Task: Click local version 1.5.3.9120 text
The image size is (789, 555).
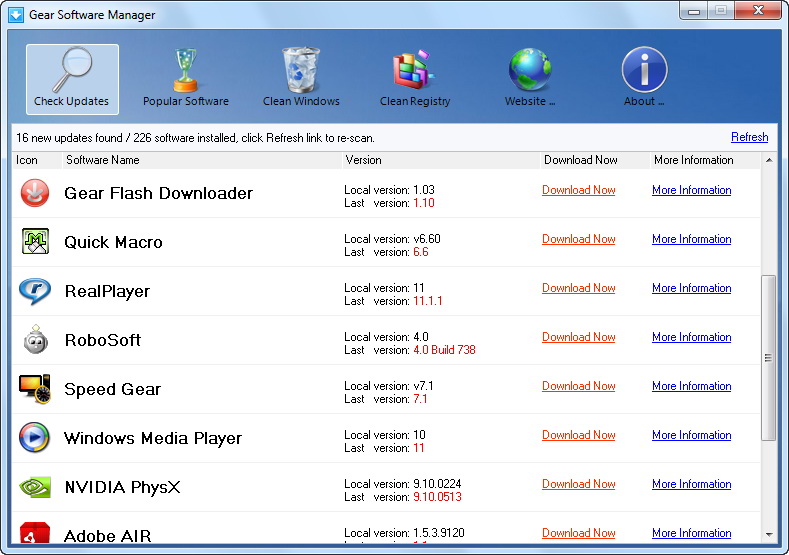Action: click(439, 533)
